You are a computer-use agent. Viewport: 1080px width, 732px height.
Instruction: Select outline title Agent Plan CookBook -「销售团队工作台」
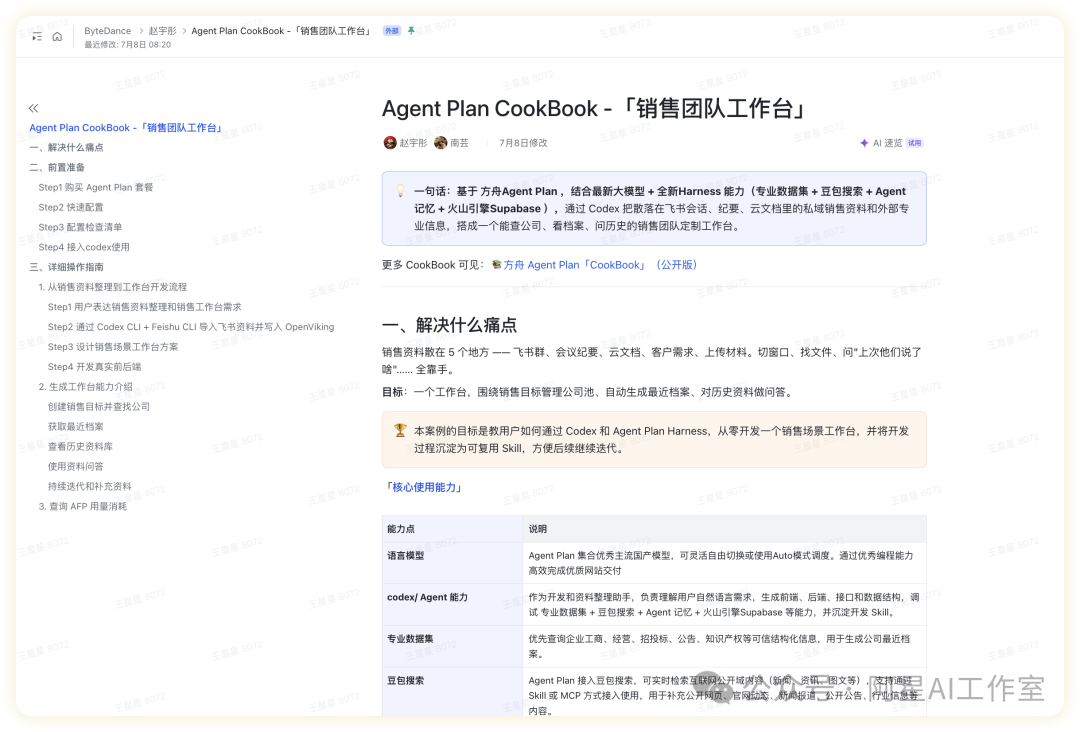127,127
